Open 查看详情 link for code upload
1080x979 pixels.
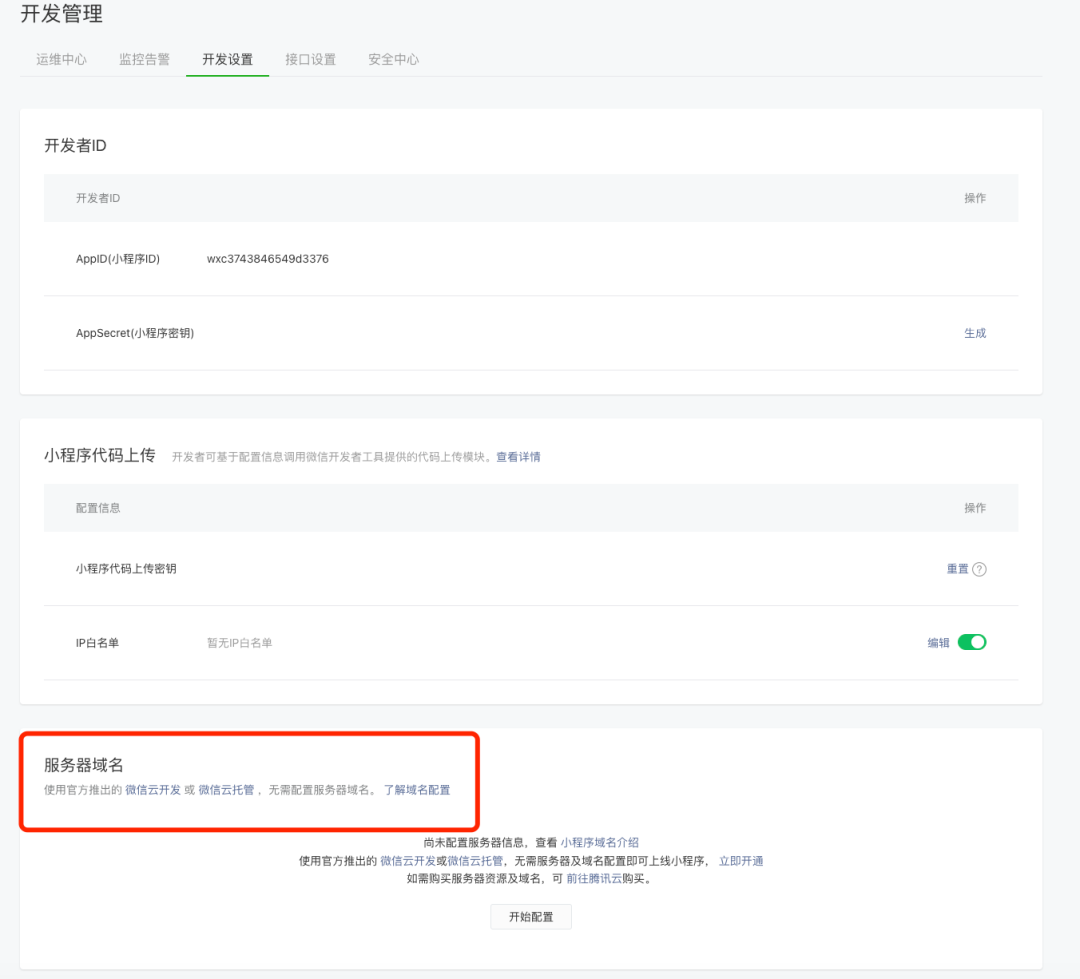518,457
